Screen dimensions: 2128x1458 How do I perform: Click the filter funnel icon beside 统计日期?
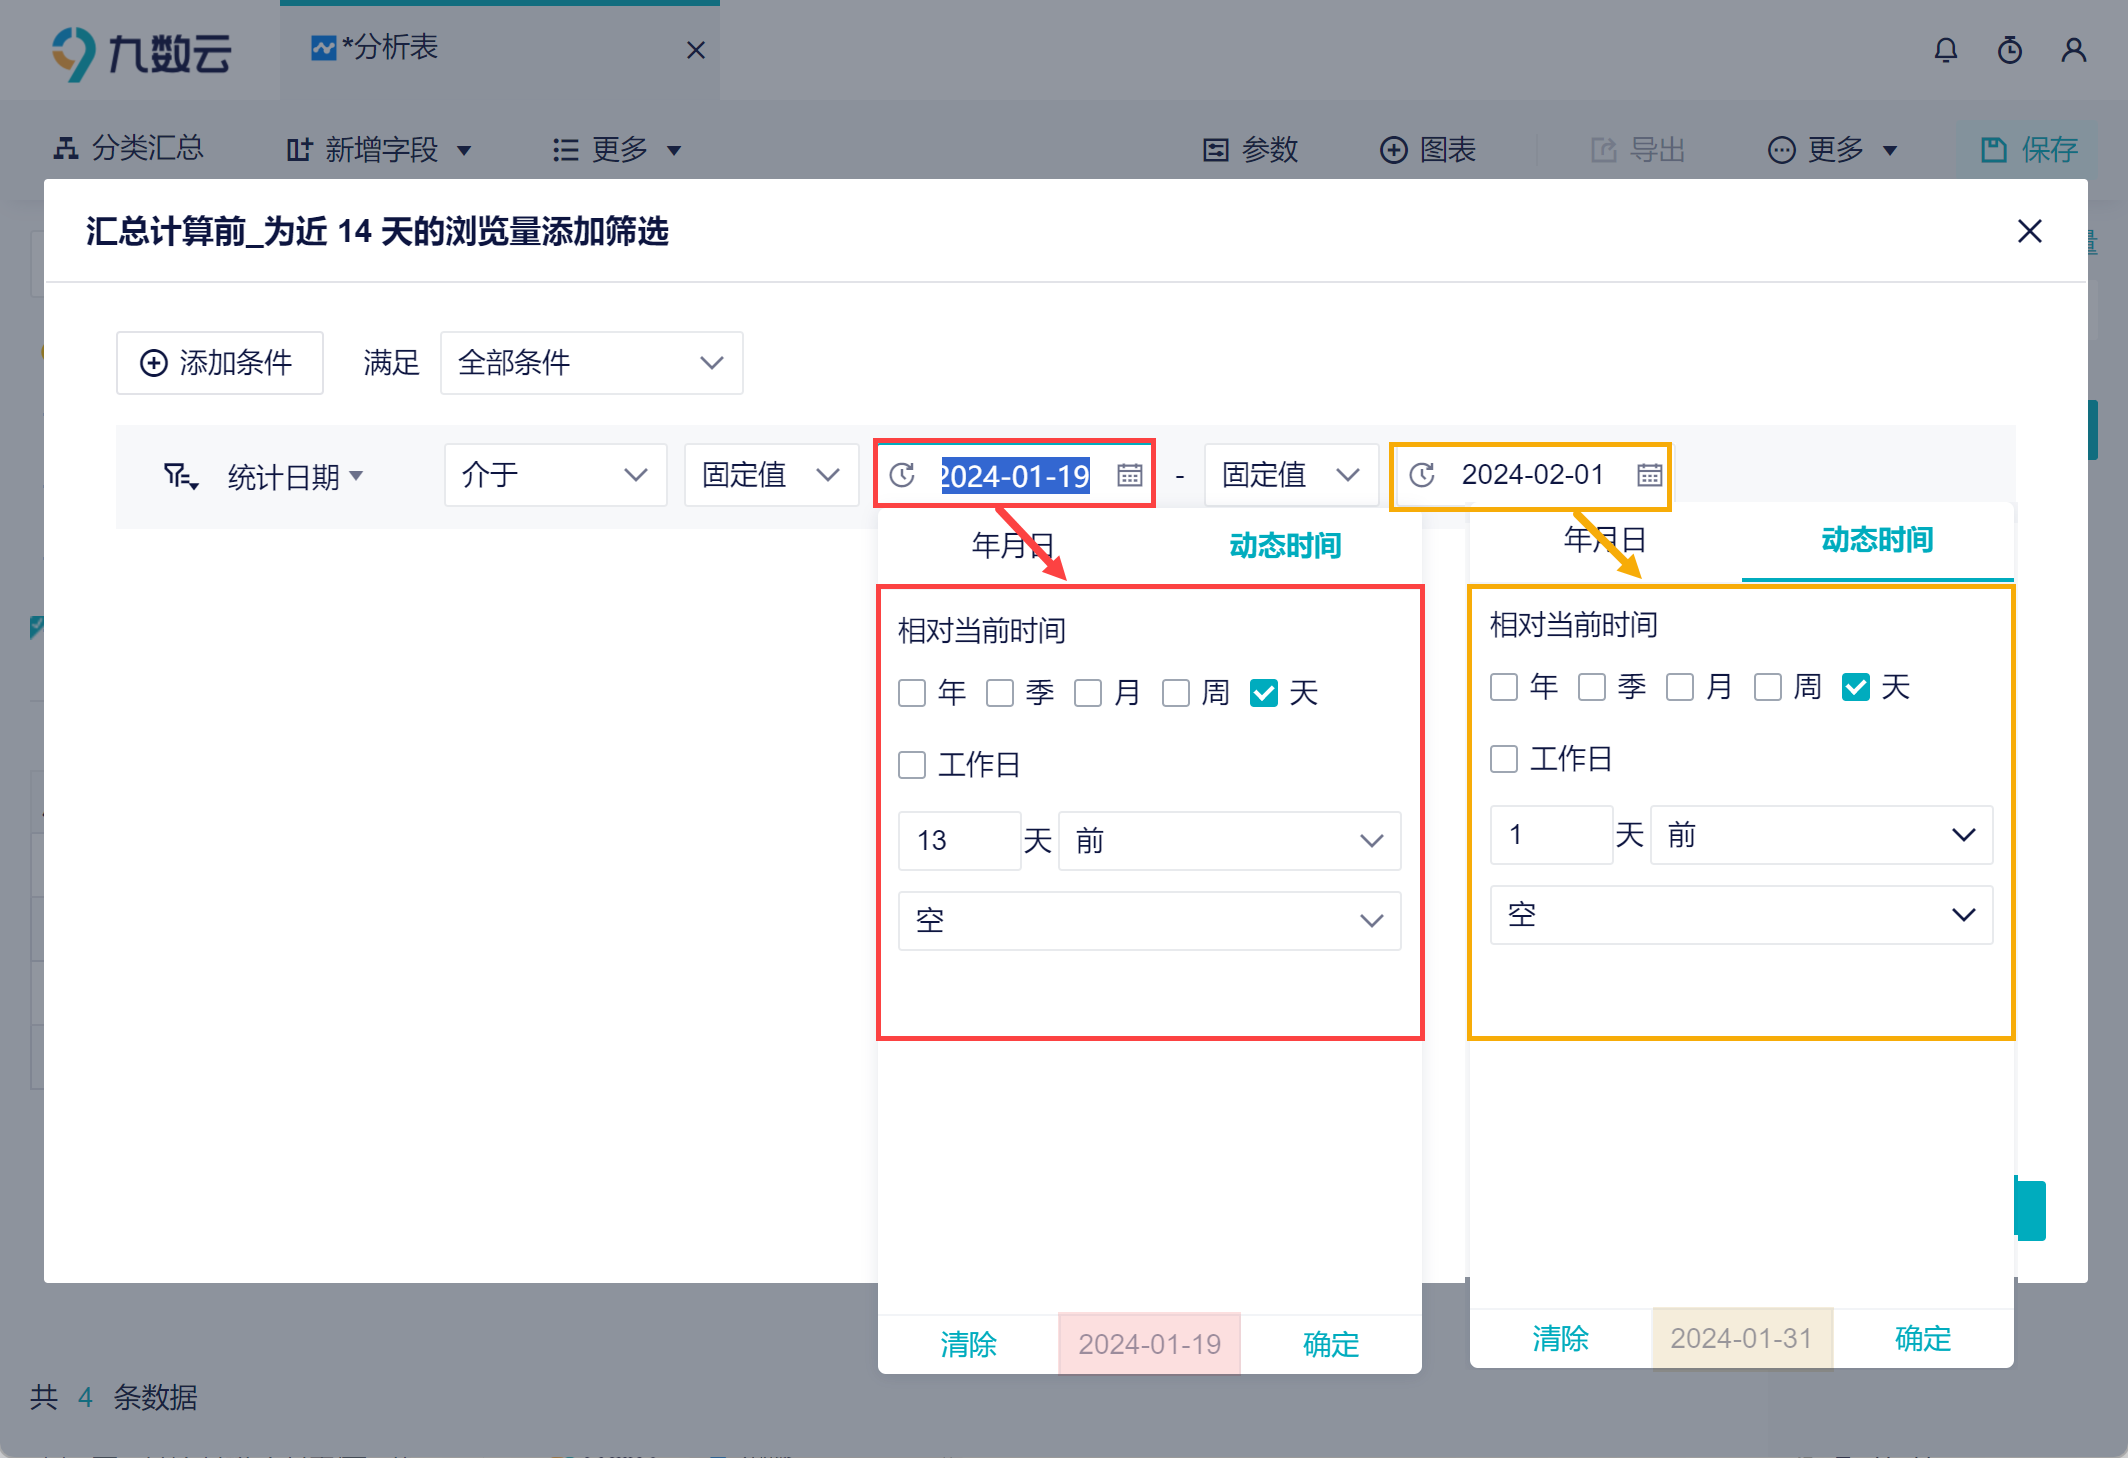pos(180,476)
